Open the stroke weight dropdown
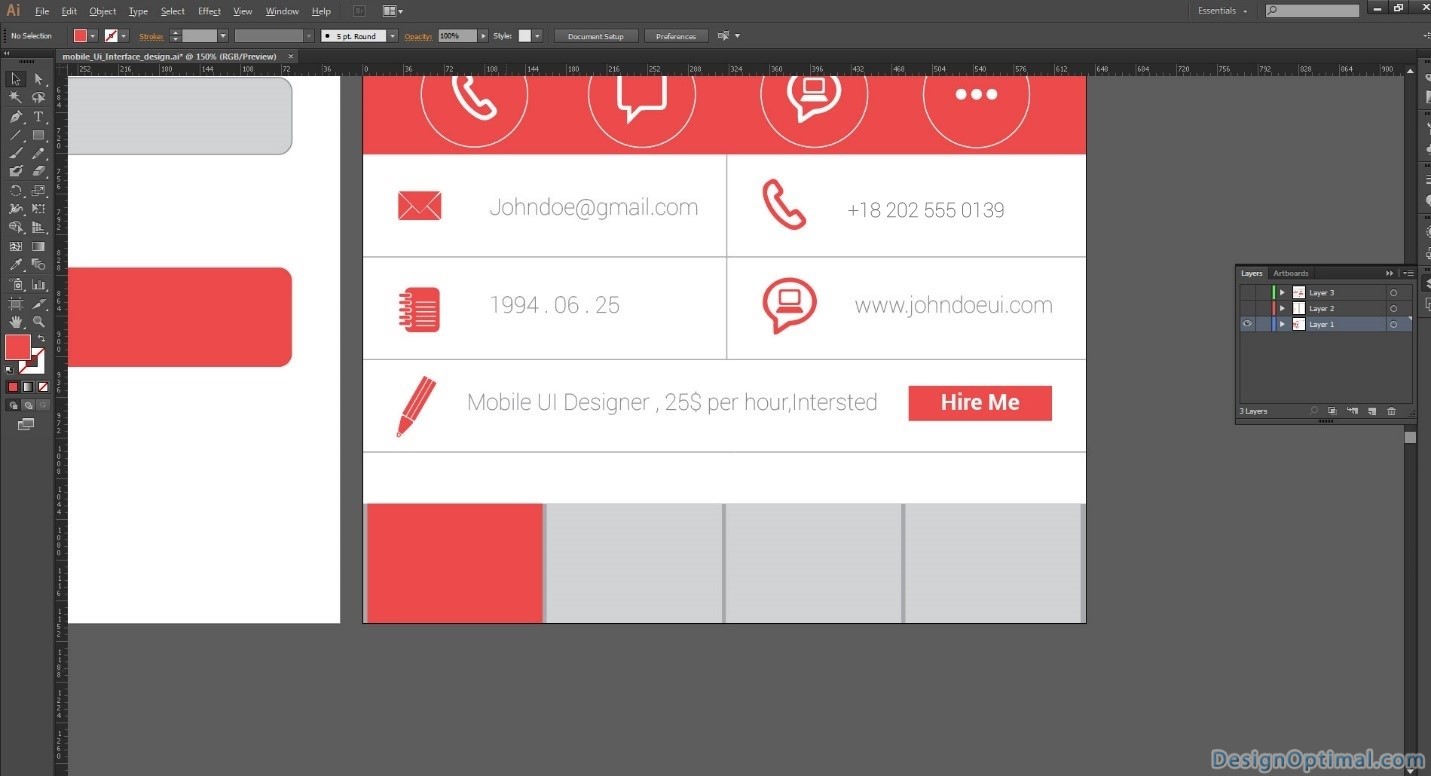The width and height of the screenshot is (1431, 776). (223, 36)
